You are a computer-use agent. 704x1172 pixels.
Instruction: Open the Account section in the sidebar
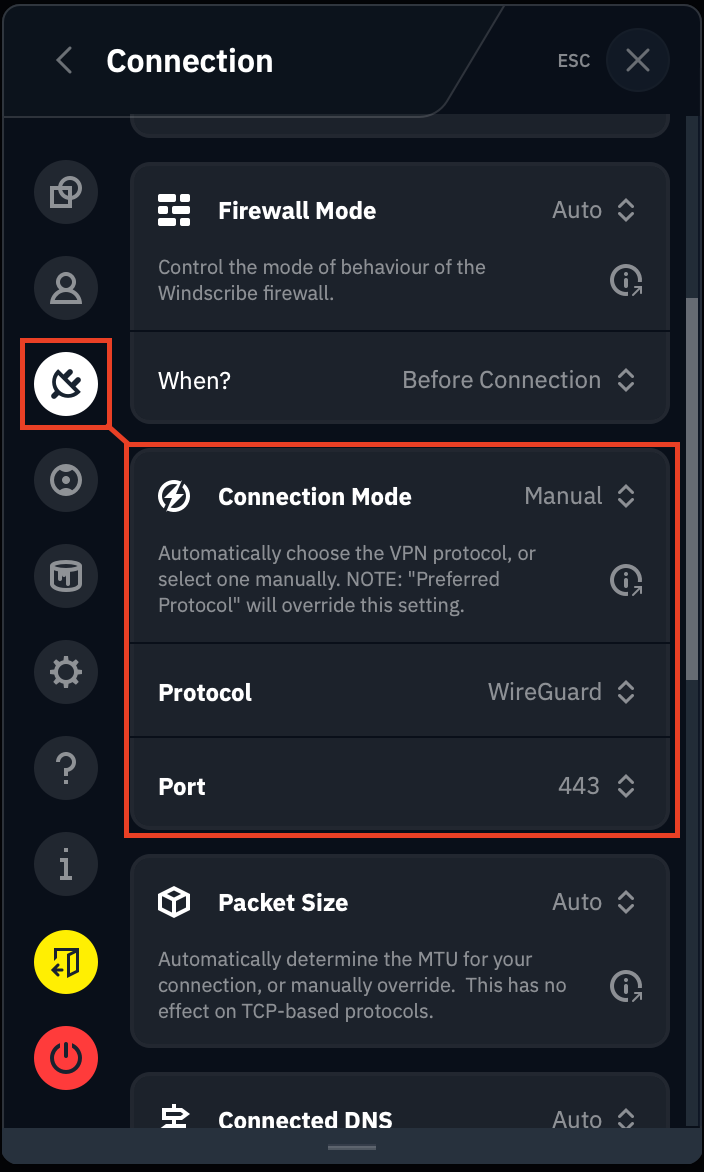coord(66,288)
